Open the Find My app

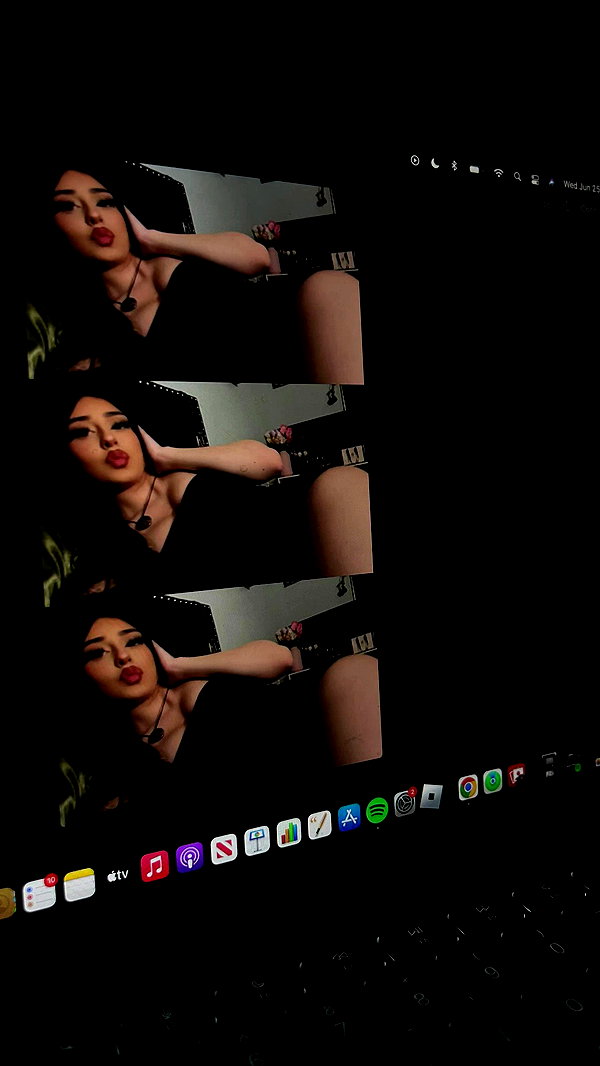pos(493,780)
